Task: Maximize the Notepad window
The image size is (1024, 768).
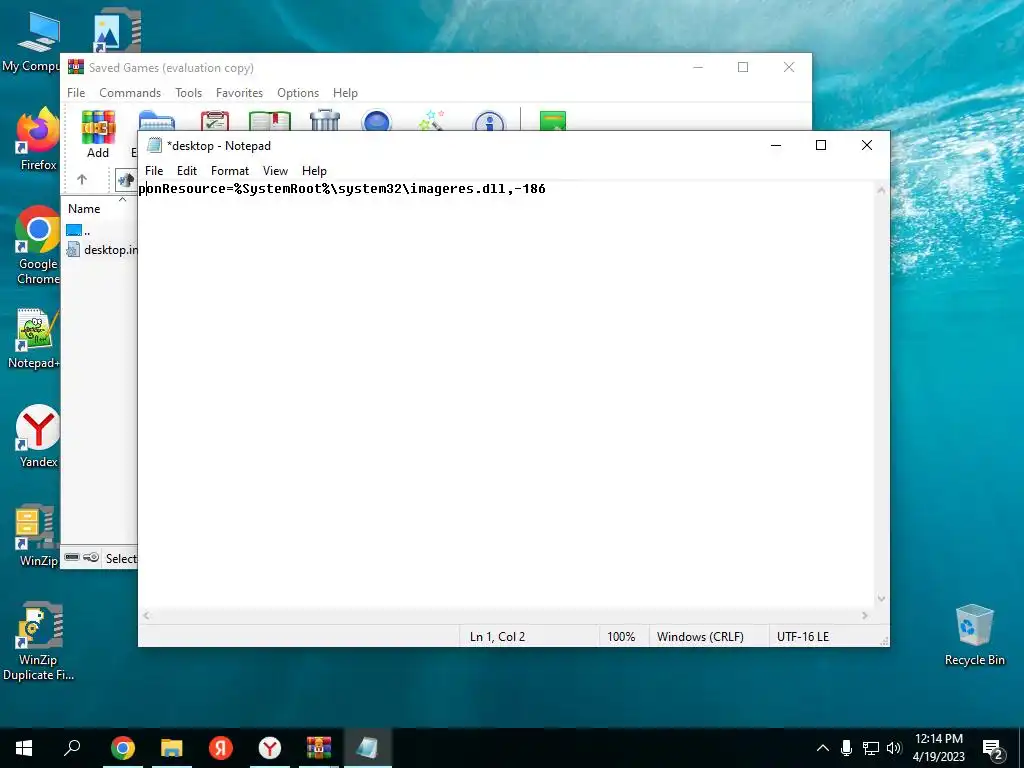Action: point(821,145)
